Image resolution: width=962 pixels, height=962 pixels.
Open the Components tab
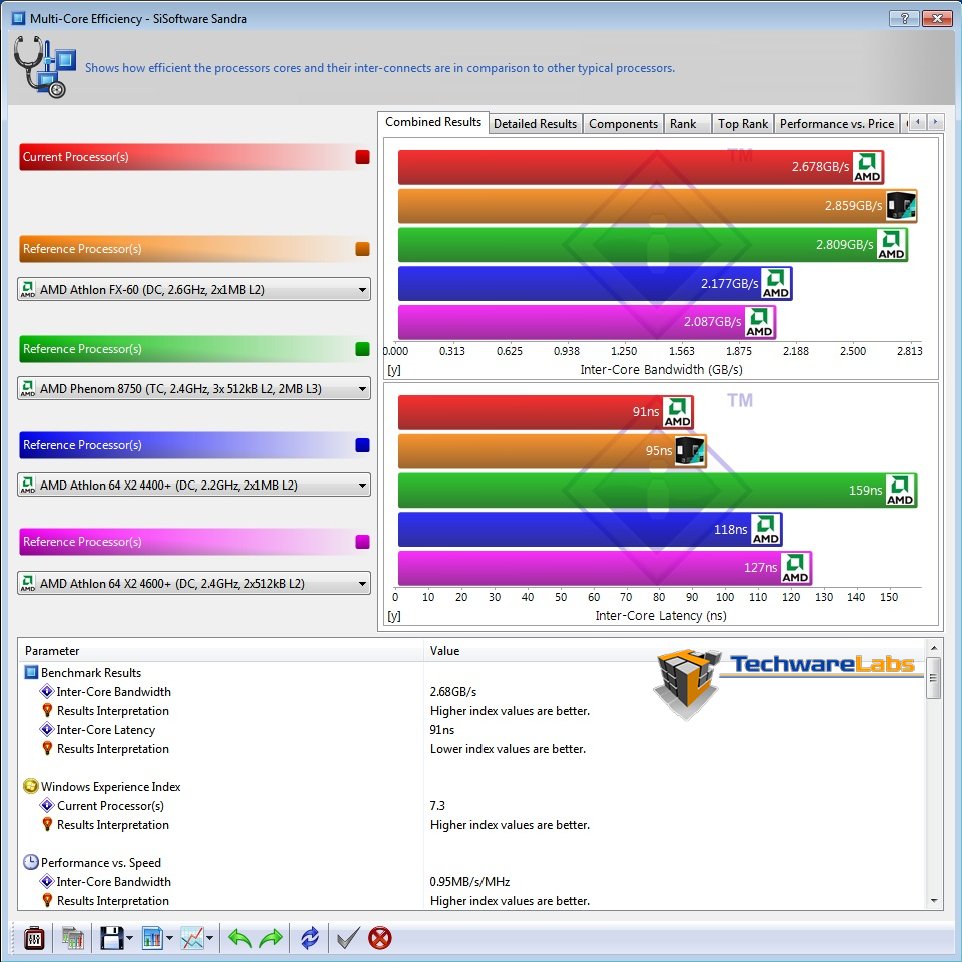[623, 124]
